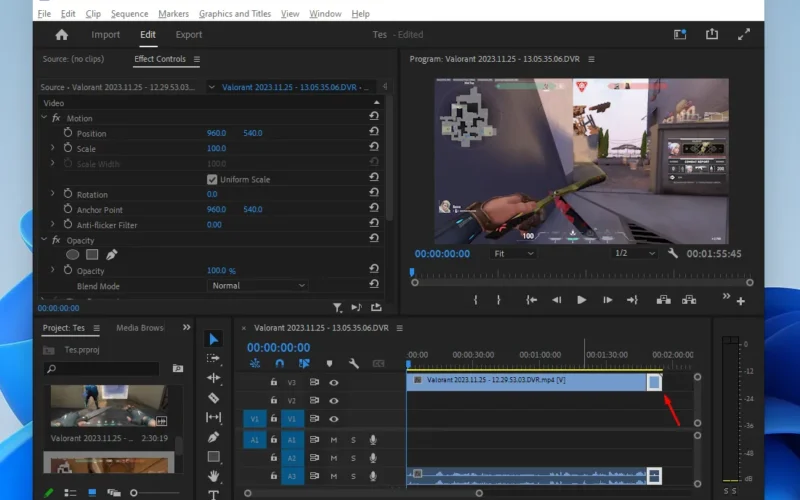Open timeline display settings wrench
Screen dimensions: 800x500
[354, 363]
